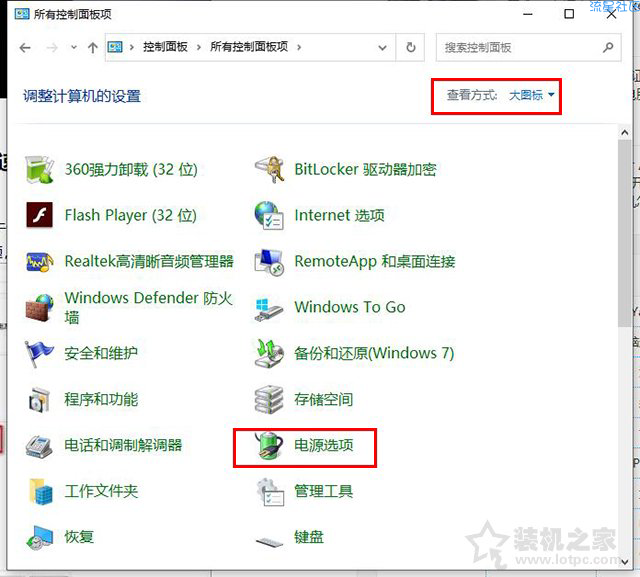Open the Realtek audio manager icon
The width and height of the screenshot is (640, 577).
coord(39,261)
